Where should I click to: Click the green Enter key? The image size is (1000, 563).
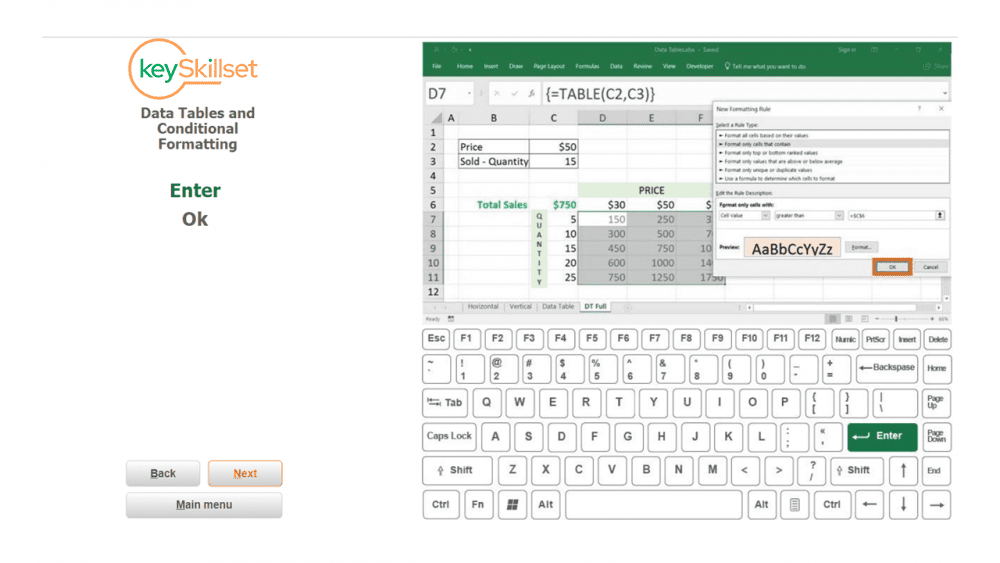(883, 436)
